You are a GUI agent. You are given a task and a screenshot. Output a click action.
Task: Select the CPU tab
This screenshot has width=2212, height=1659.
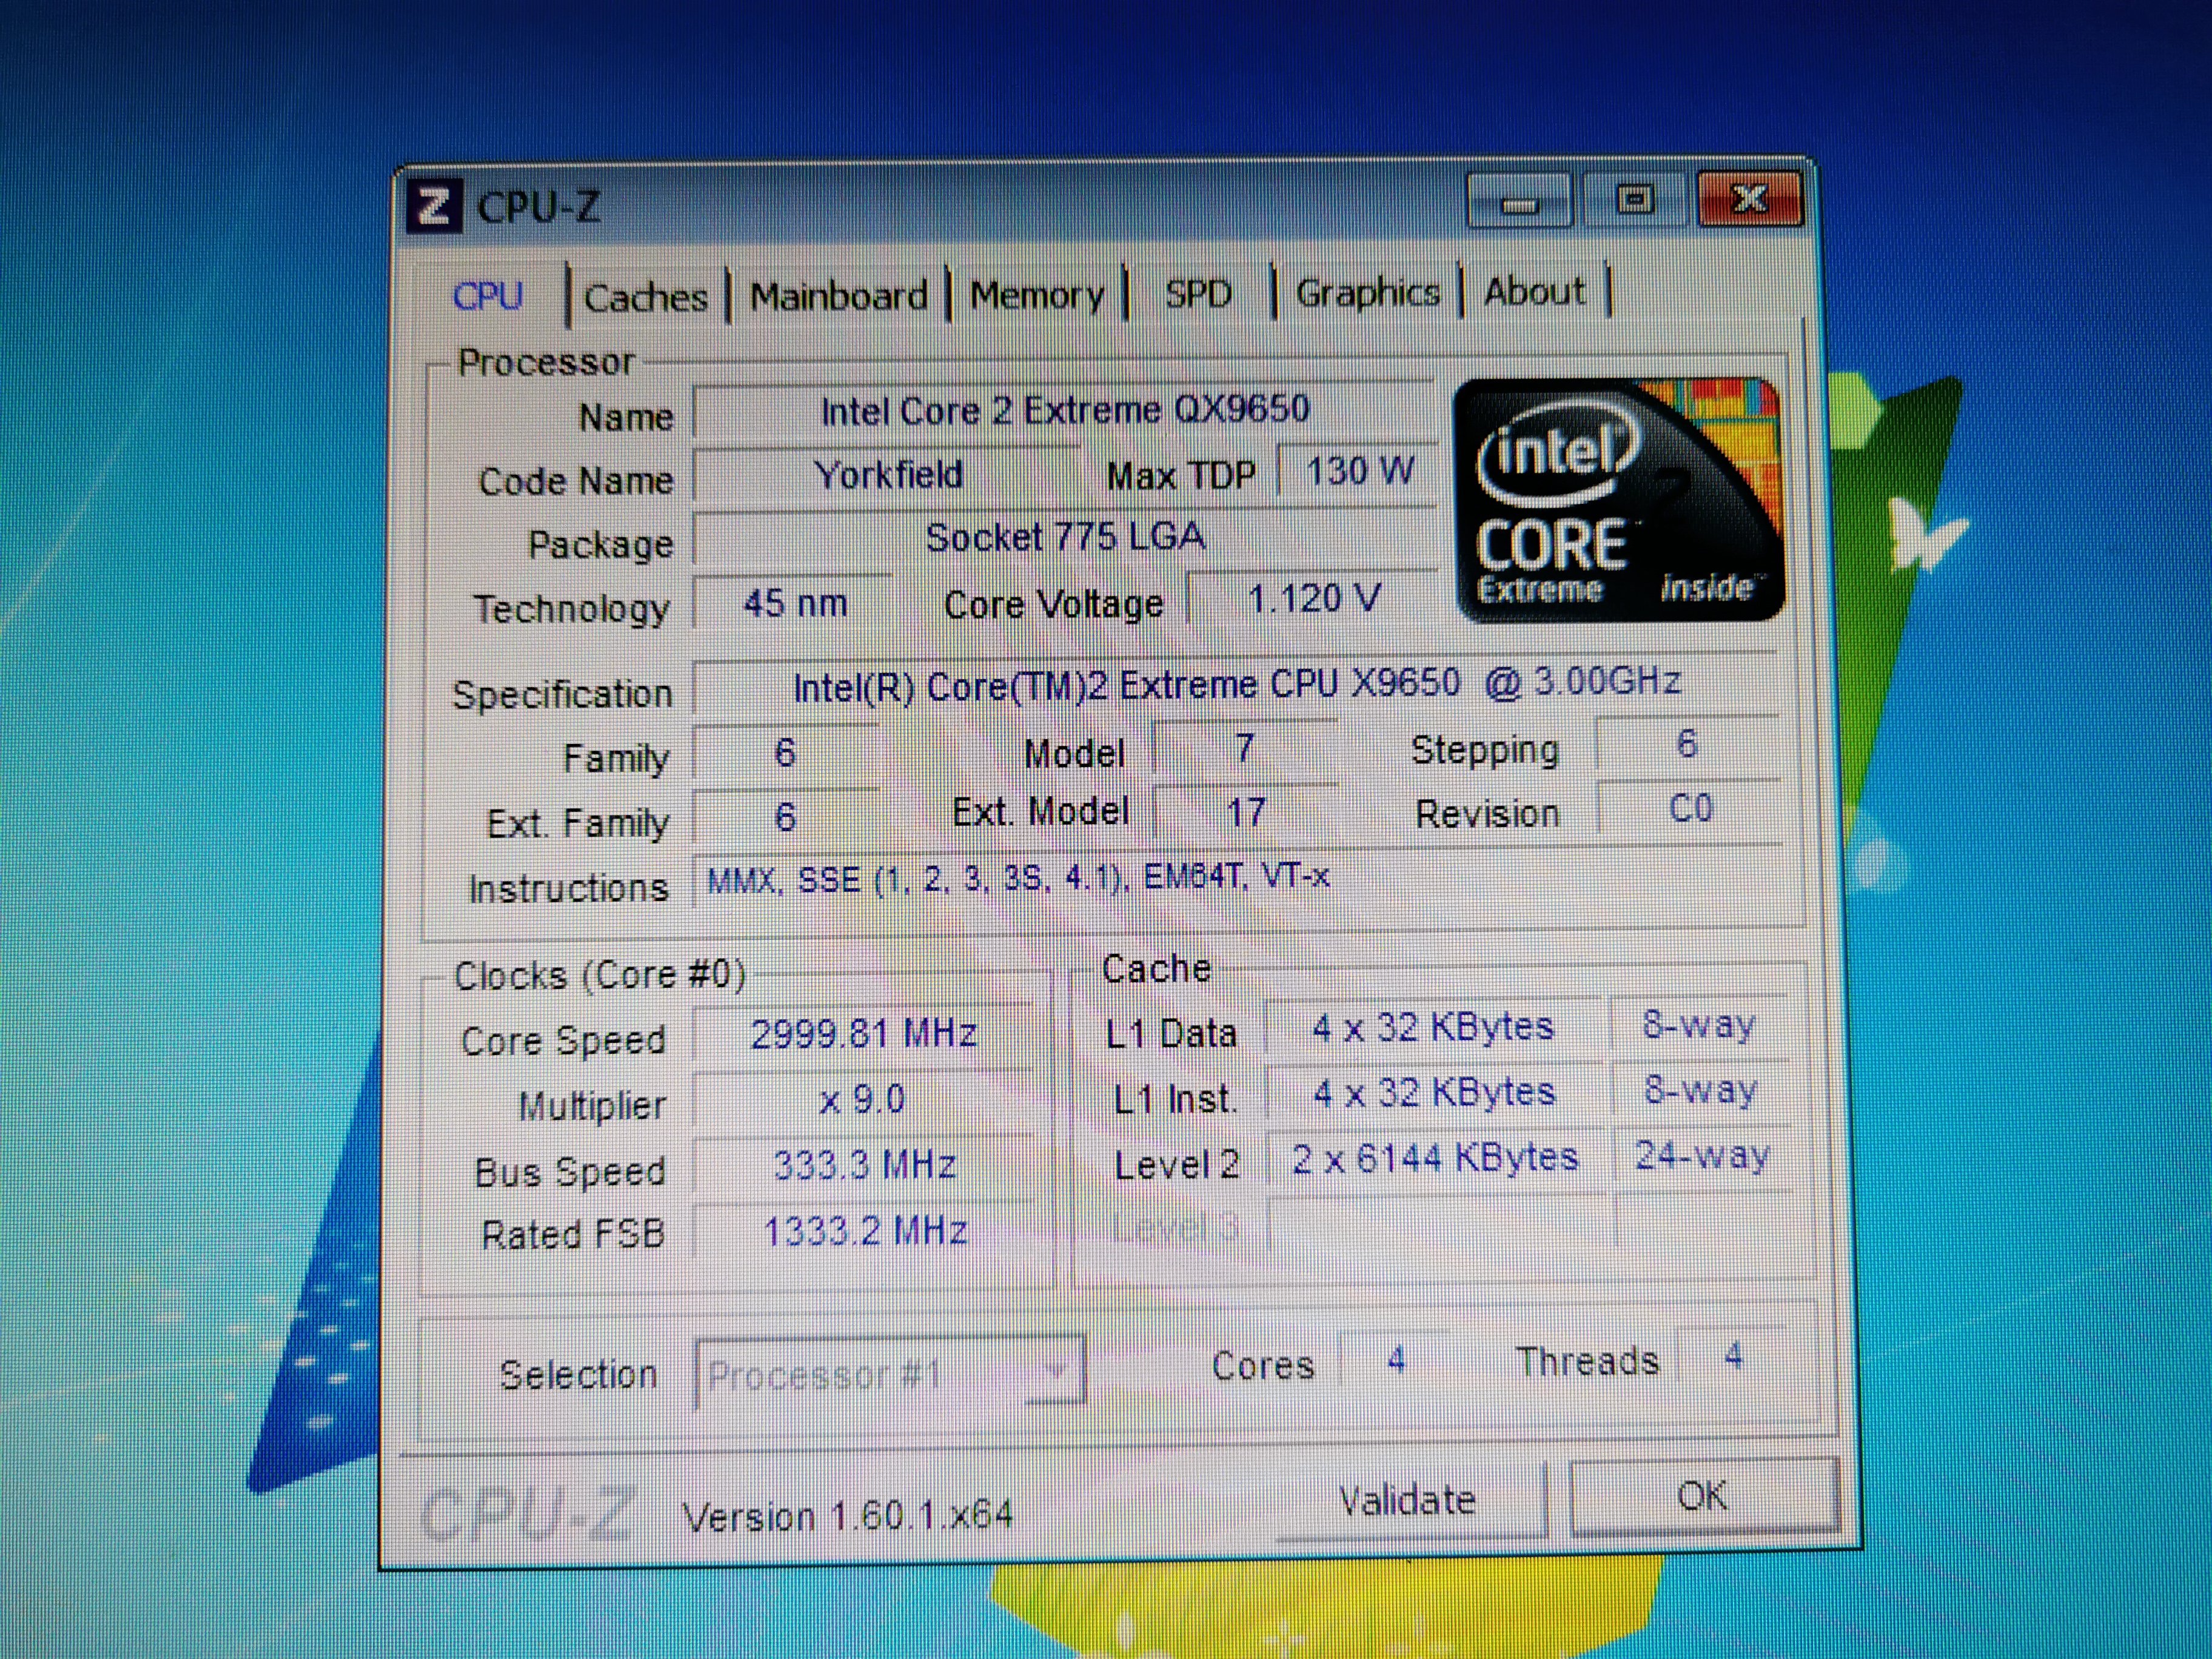pos(488,296)
